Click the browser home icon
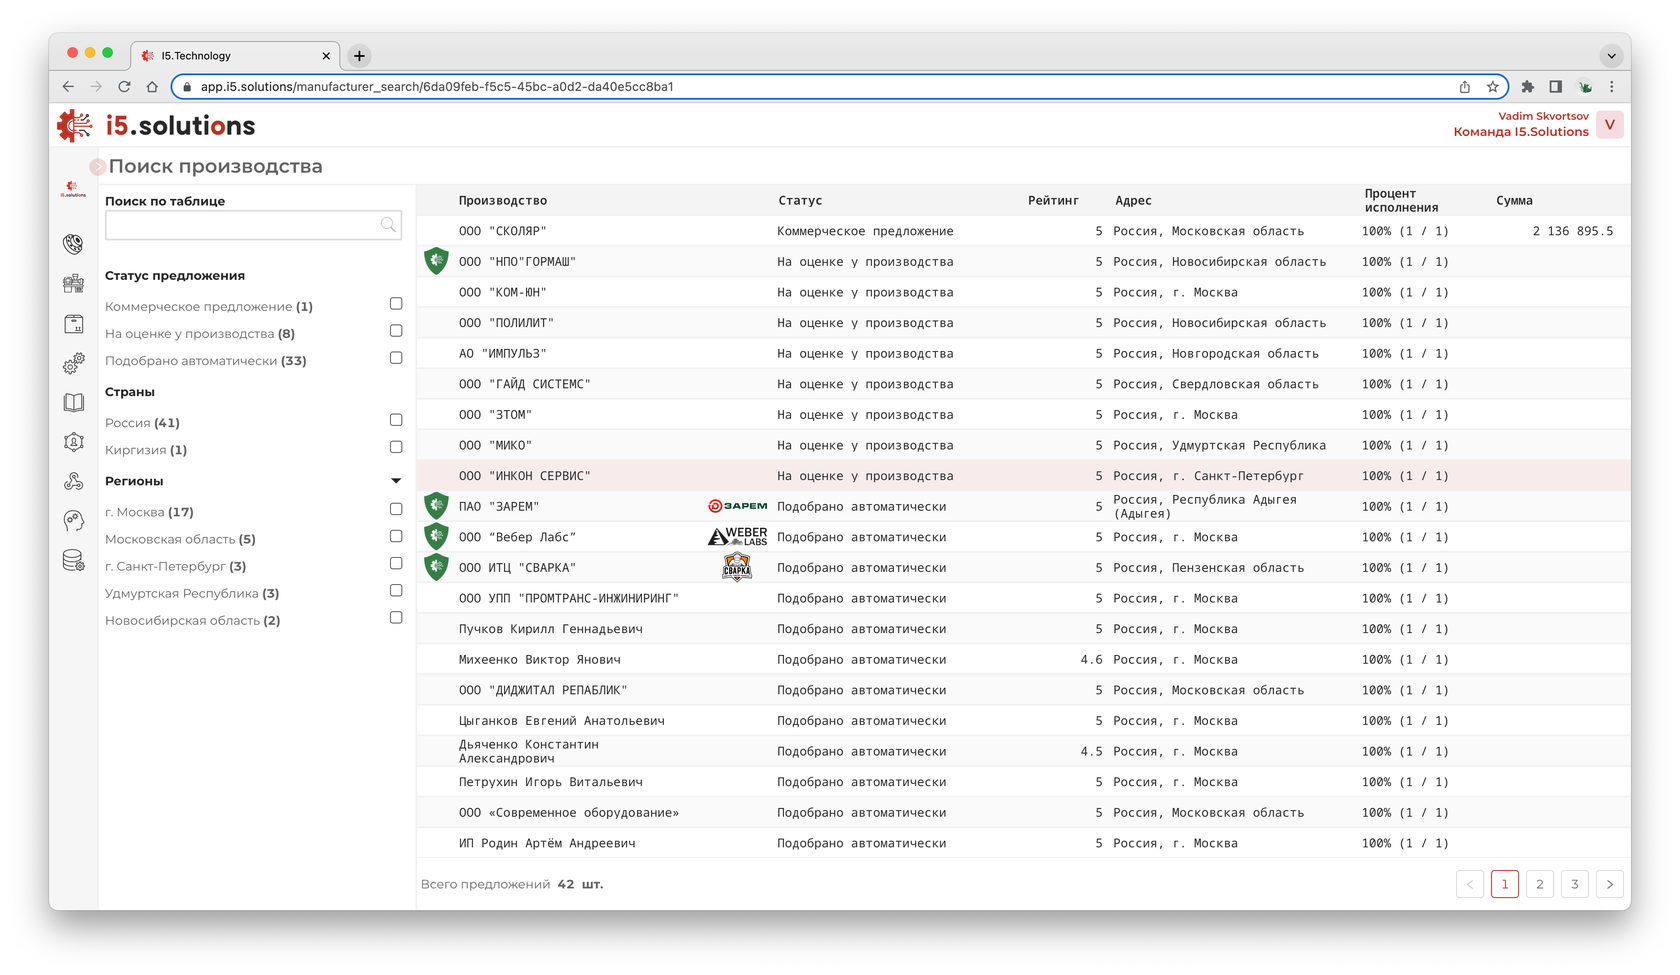This screenshot has width=1680, height=975. pyautogui.click(x=152, y=87)
